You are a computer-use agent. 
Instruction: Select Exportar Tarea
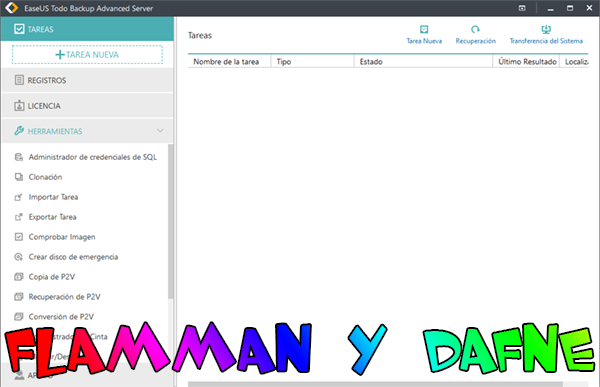pos(52,217)
